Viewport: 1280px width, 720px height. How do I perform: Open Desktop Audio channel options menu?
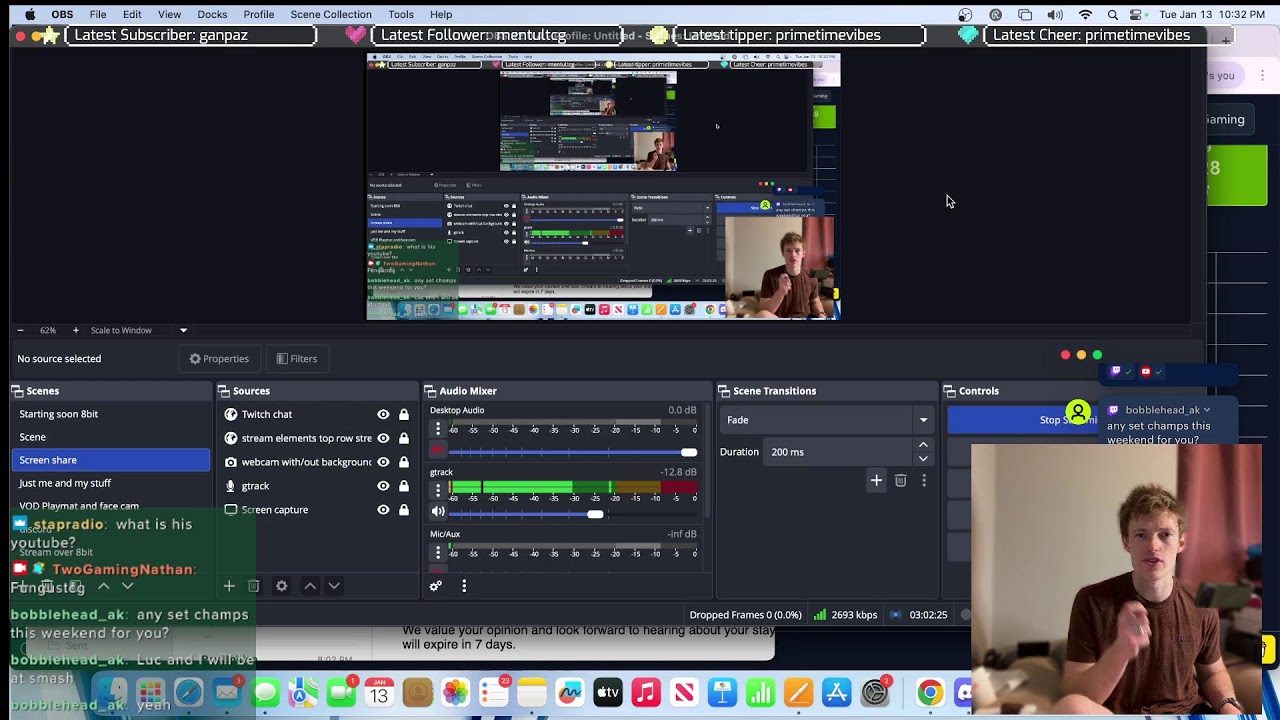coord(438,428)
